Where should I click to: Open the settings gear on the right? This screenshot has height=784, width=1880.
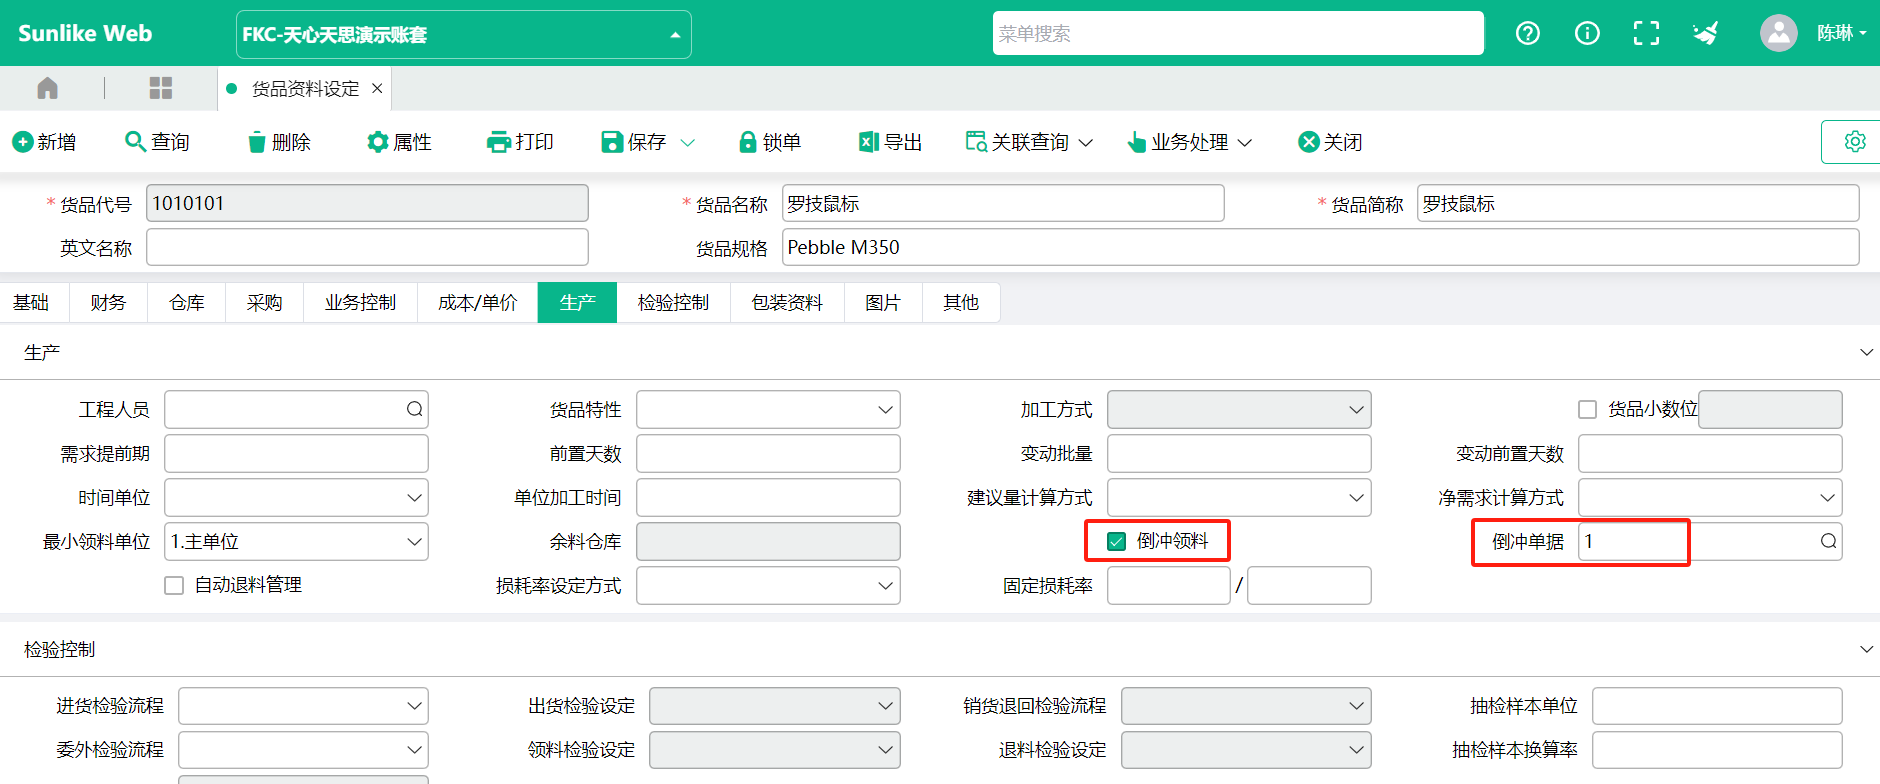1854,142
